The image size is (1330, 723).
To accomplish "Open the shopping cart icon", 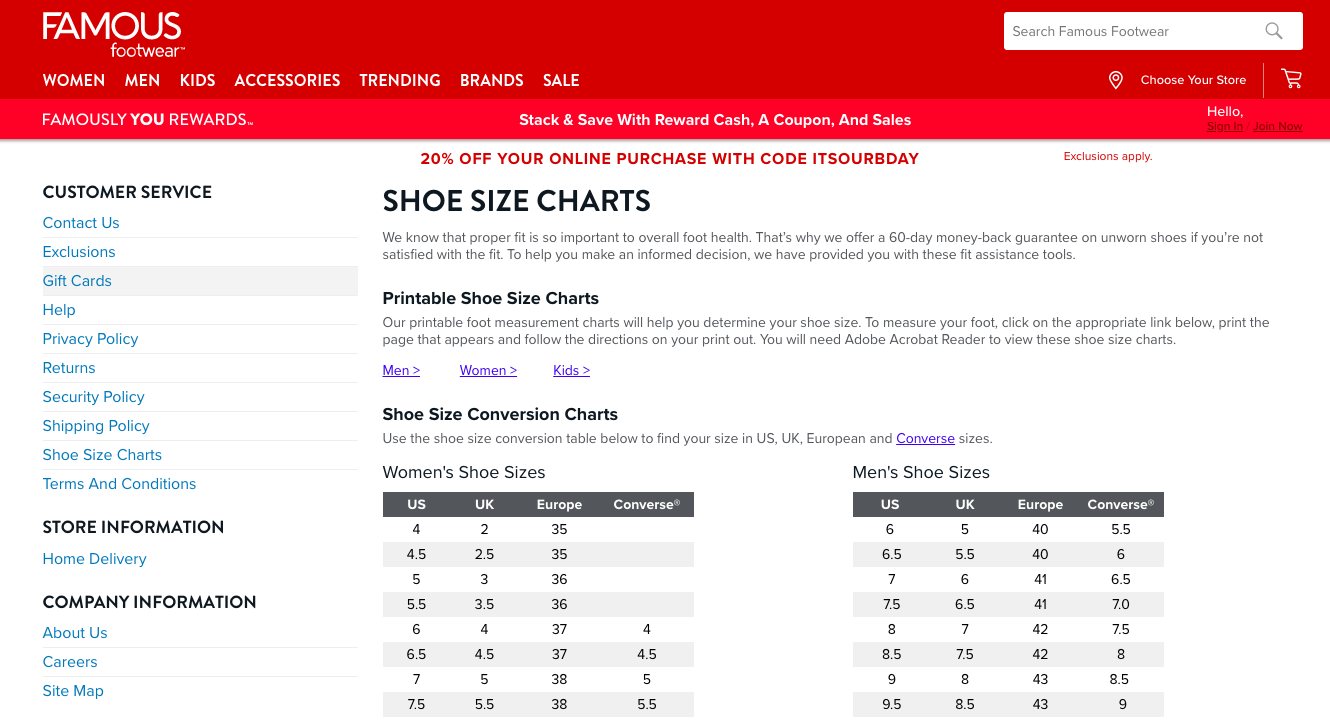I will pos(1291,79).
